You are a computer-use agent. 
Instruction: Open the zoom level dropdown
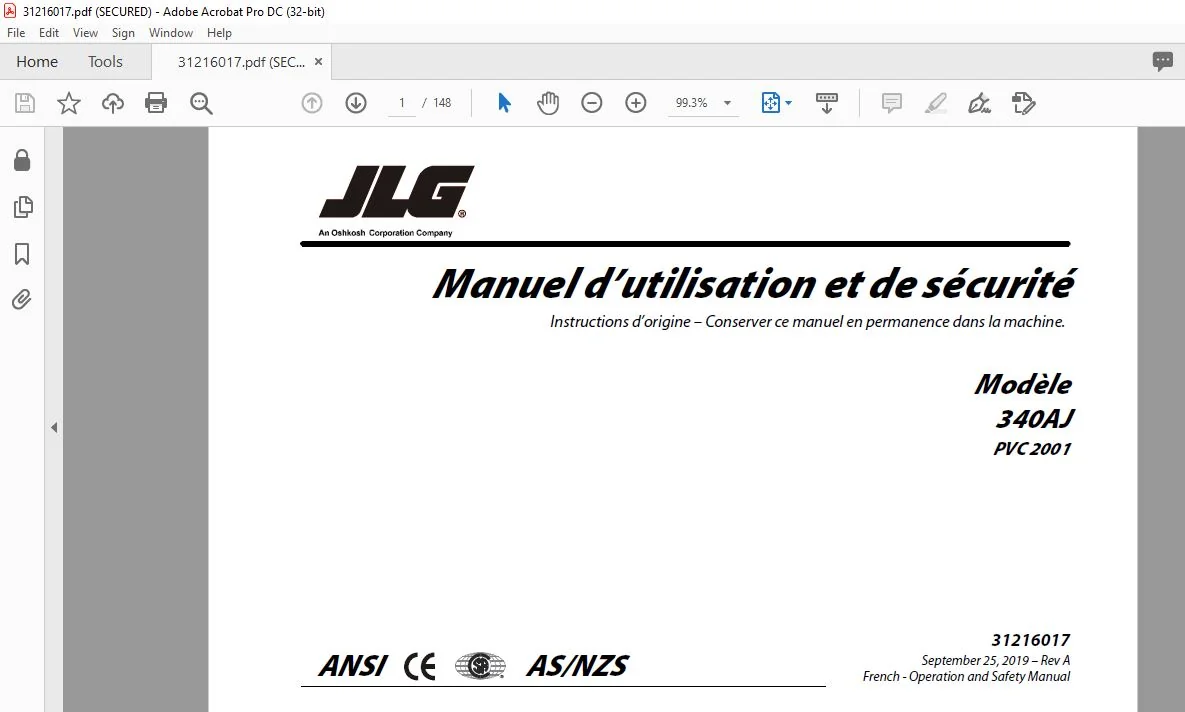(727, 103)
